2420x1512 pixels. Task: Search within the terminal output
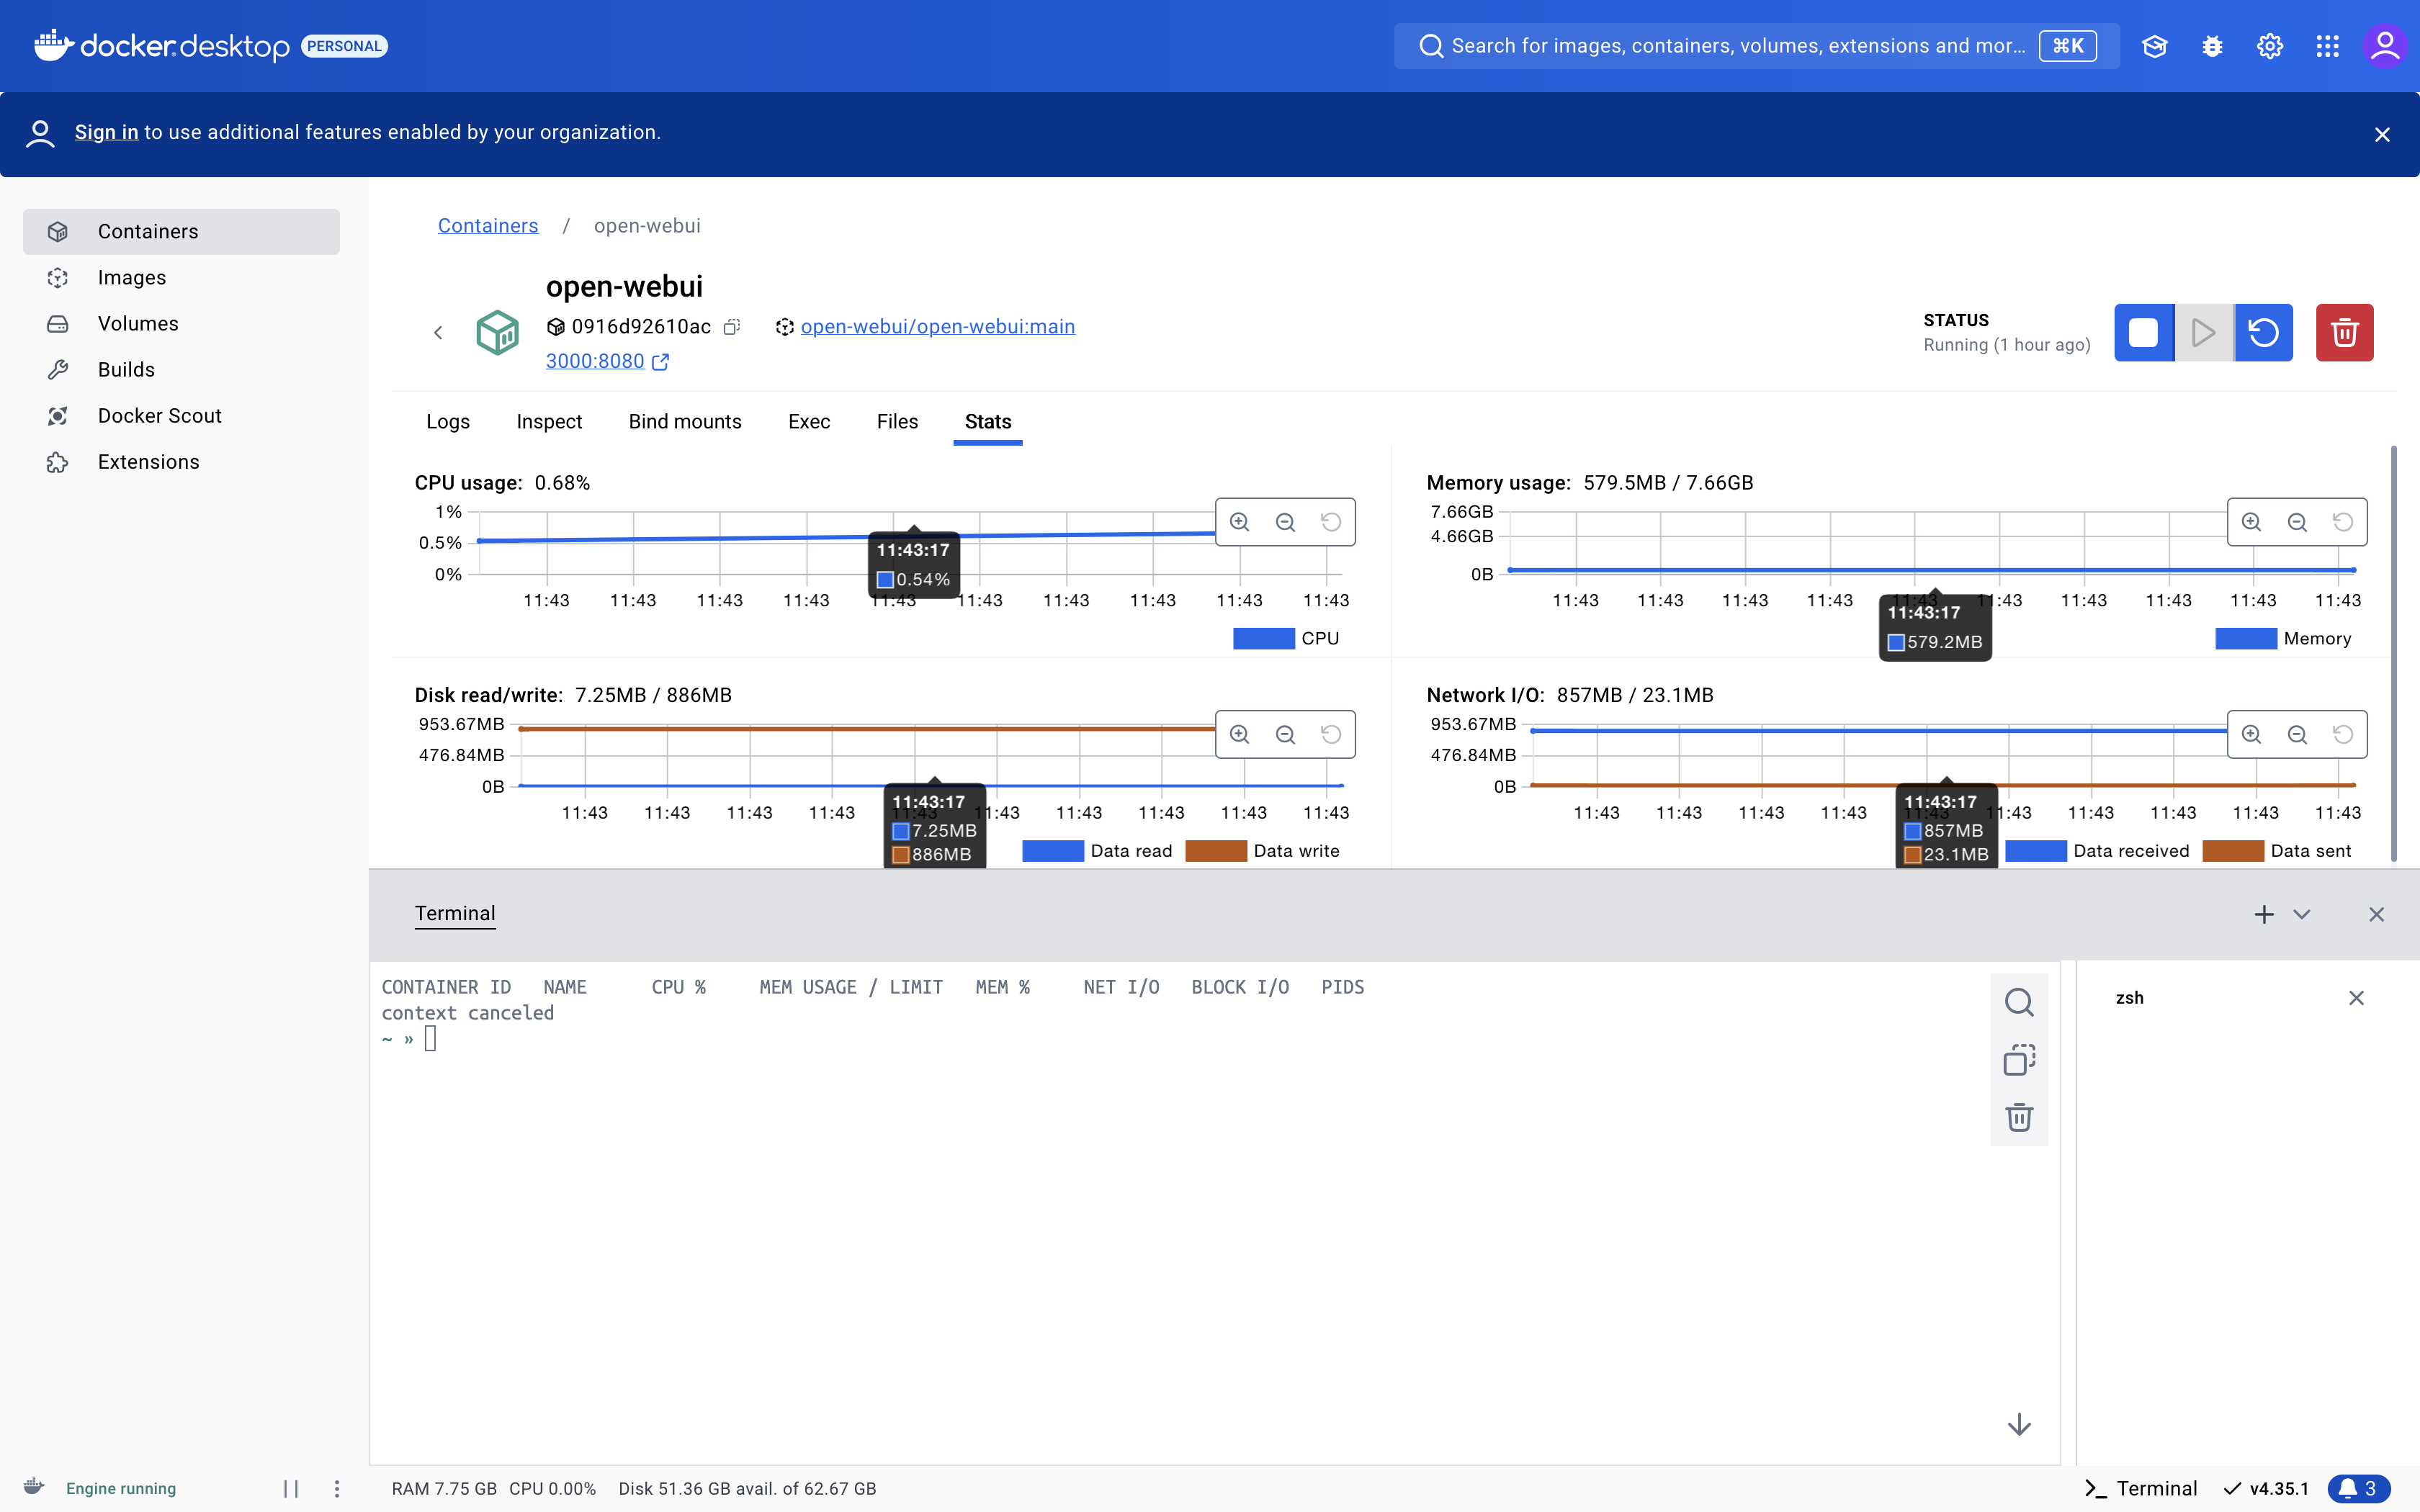2019,1002
